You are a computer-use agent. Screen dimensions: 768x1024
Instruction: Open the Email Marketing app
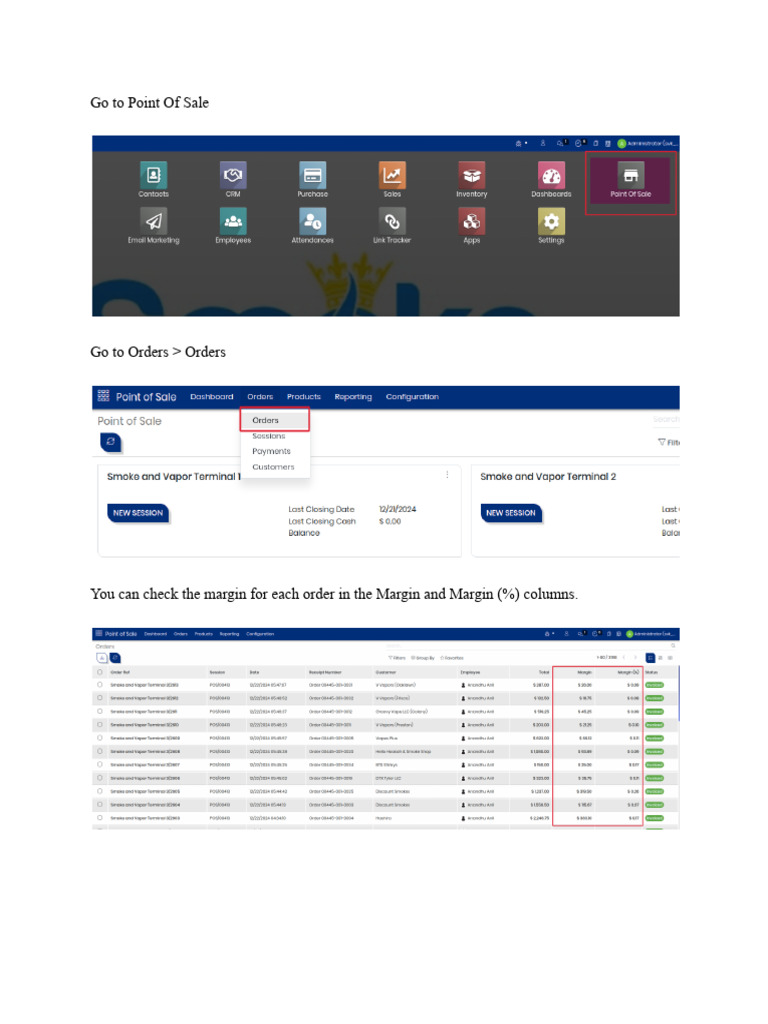tap(153, 221)
